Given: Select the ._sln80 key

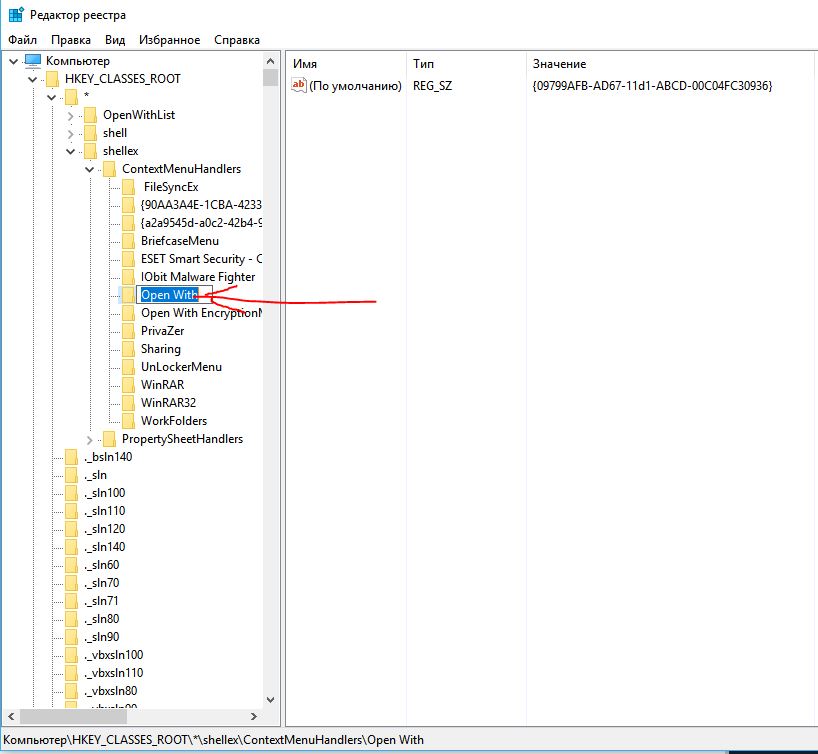Looking at the screenshot, I should pyautogui.click(x=101, y=619).
